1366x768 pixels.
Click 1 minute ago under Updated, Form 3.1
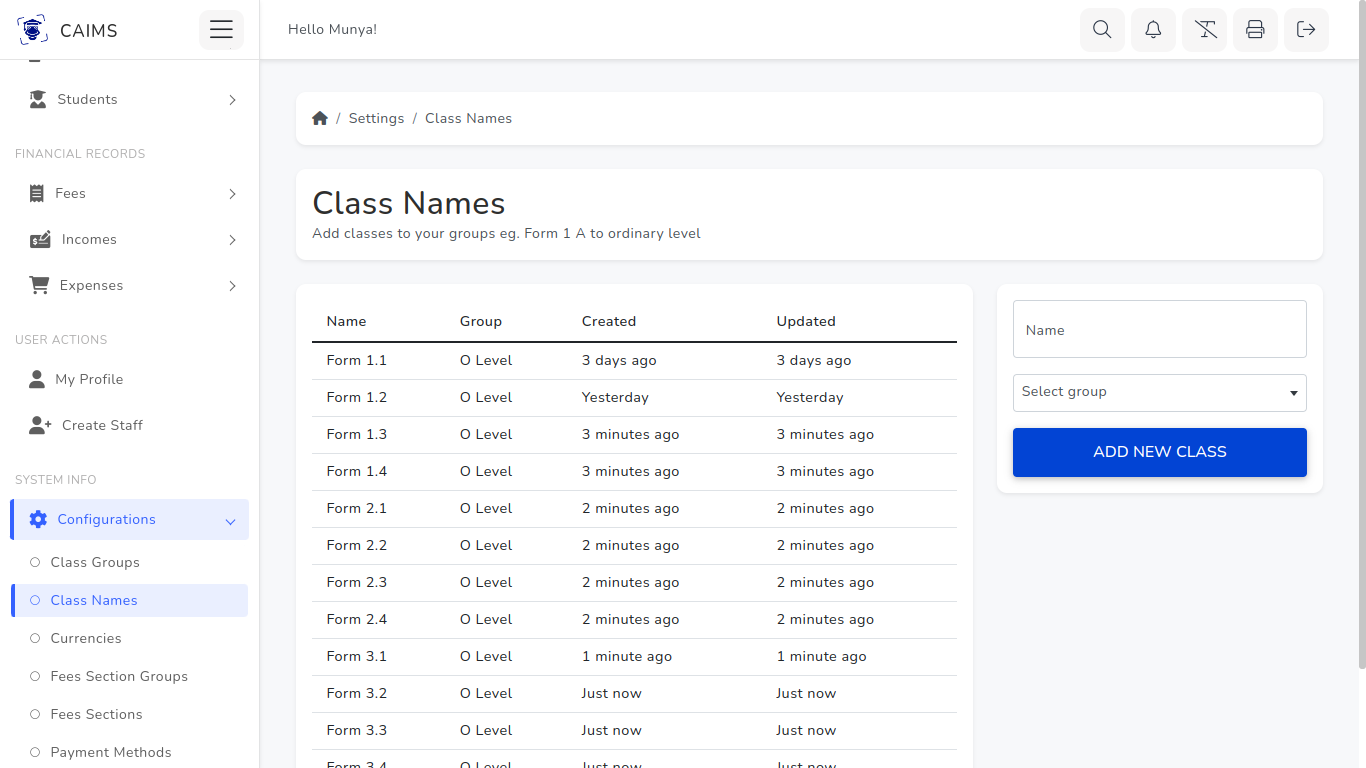pyautogui.click(x=821, y=656)
